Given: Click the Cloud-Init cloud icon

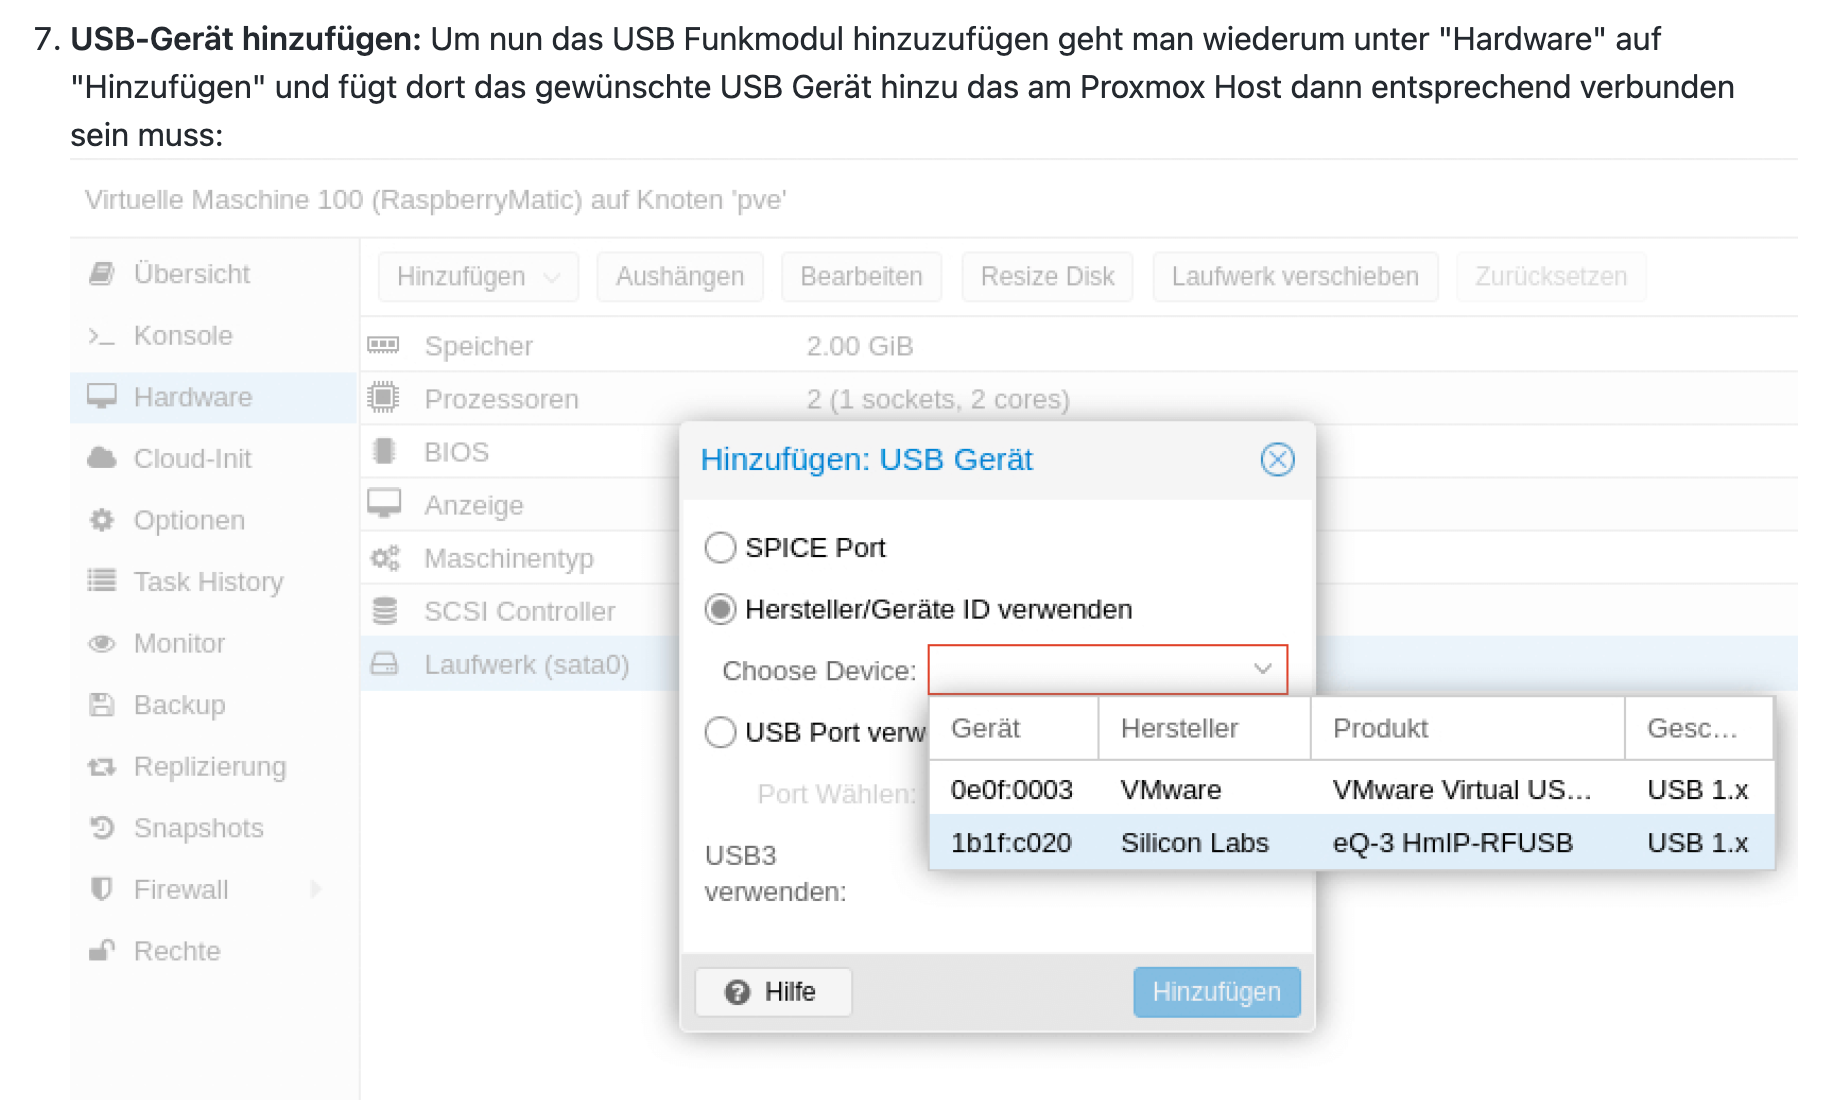Looking at the screenshot, I should click(x=102, y=459).
